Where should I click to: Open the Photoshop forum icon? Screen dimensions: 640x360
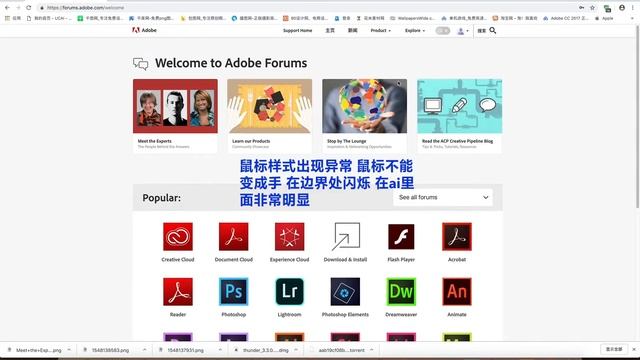point(233,292)
